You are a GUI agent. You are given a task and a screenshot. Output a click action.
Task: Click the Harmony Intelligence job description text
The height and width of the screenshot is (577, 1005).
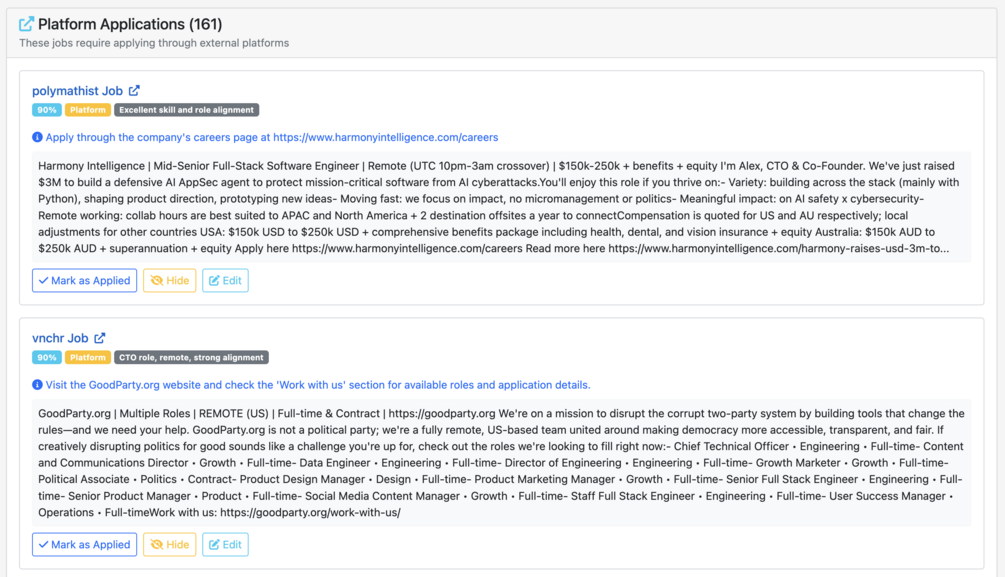(x=500, y=207)
